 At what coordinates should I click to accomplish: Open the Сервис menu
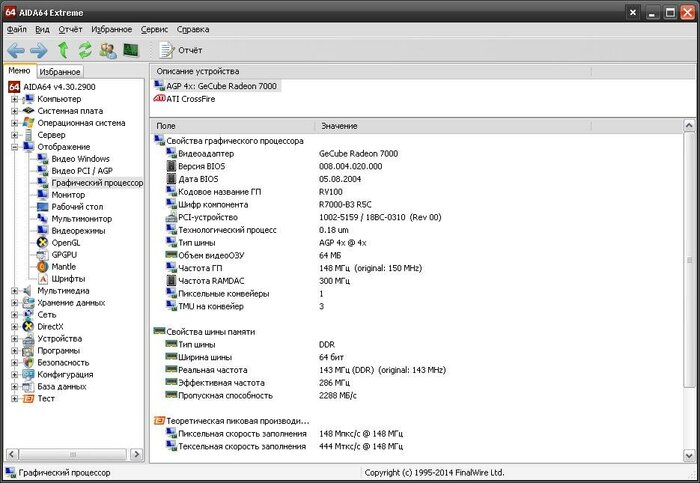pyautogui.click(x=154, y=30)
